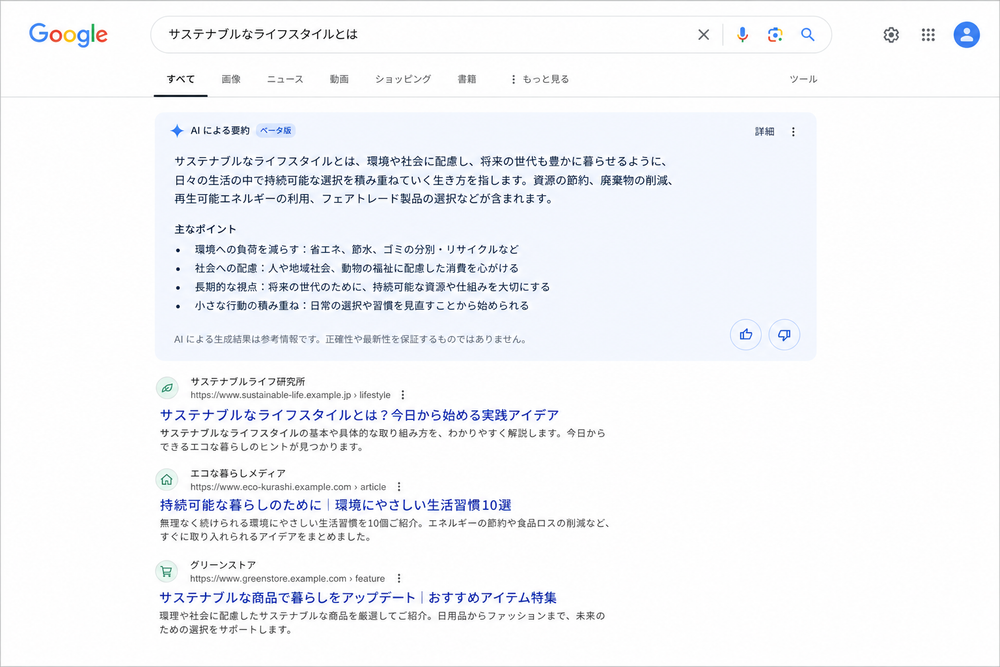Click the house favicon of エコな暮らしメディア
This screenshot has width=1000, height=667.
167,480
